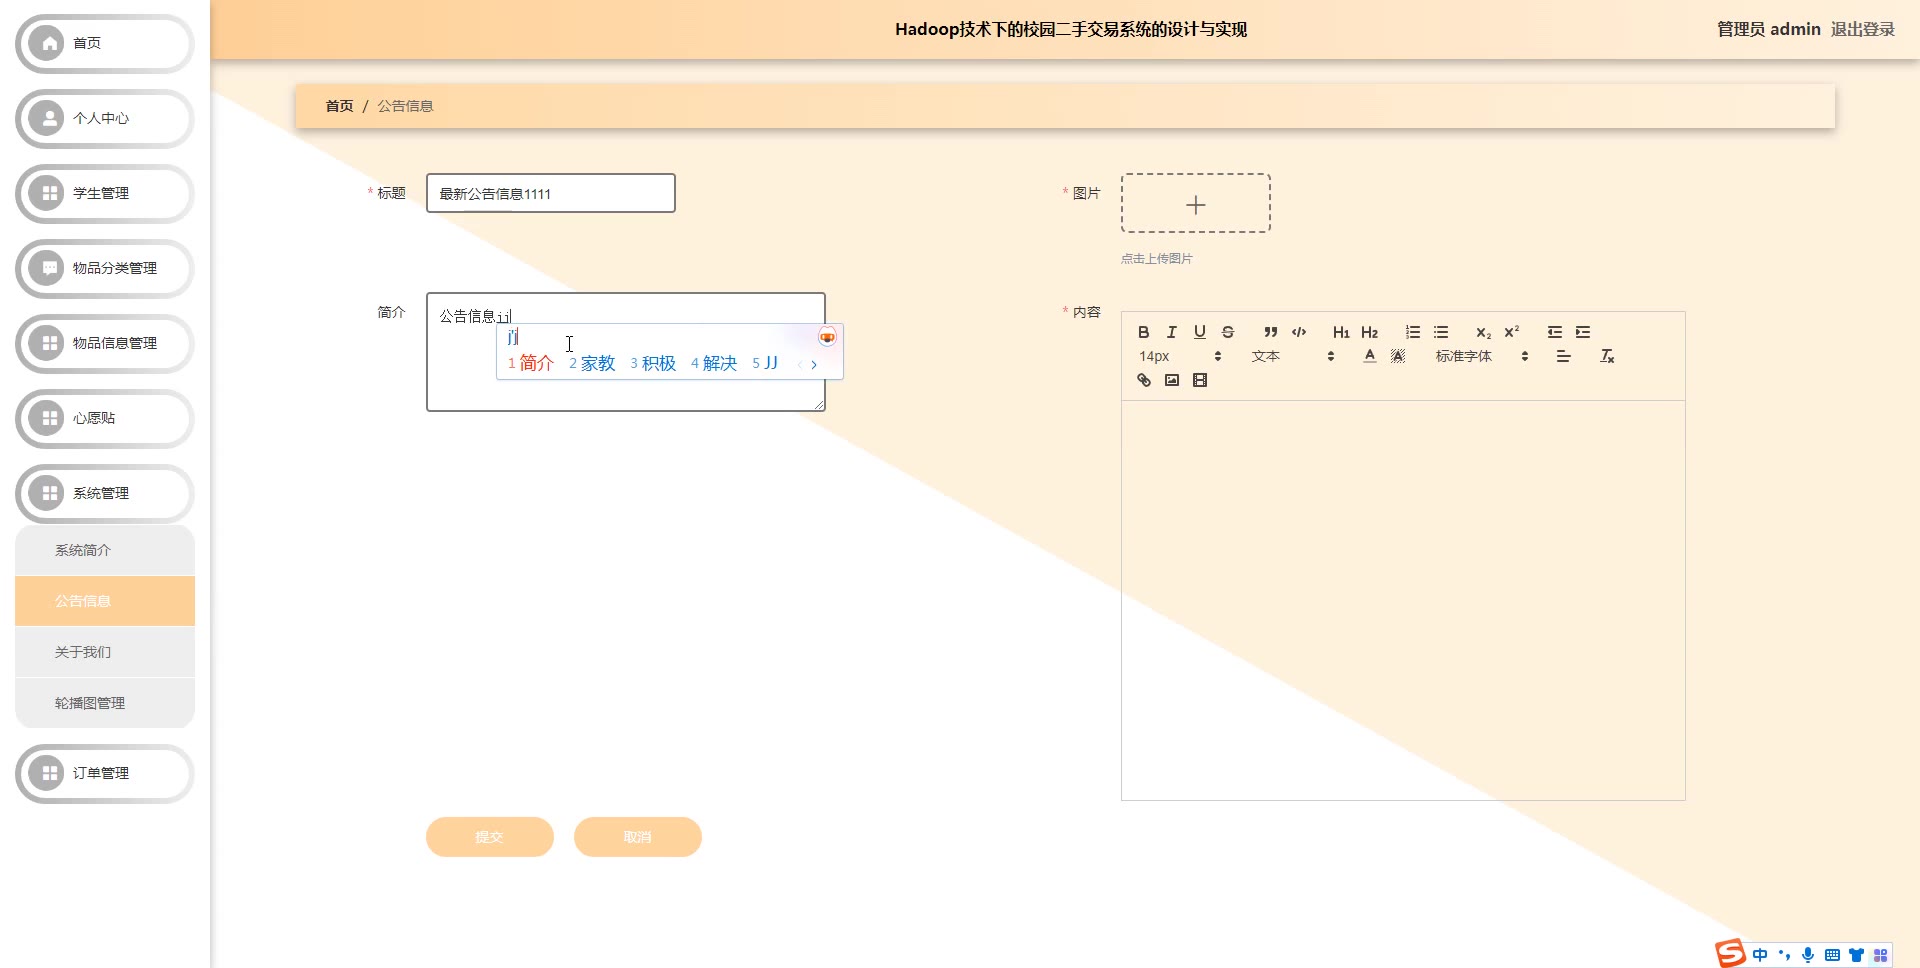
Task: Apply Heading 2 style
Action: [x=1370, y=332]
